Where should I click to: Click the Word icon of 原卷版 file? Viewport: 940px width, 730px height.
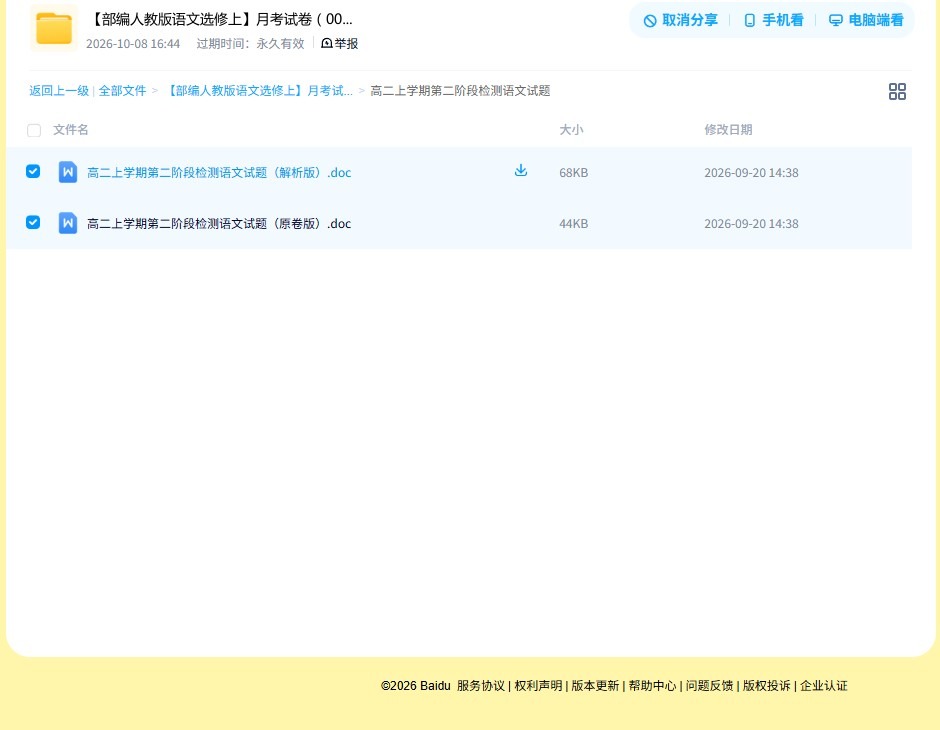(68, 223)
